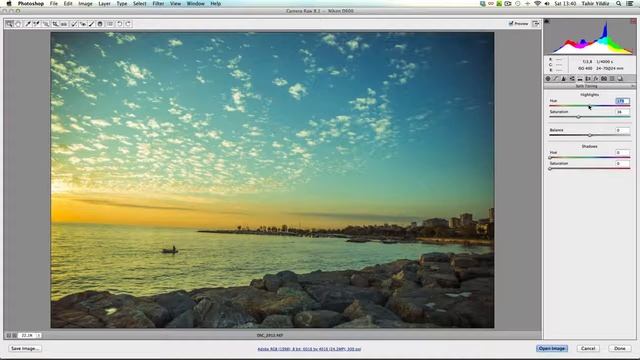Select the Adjustment Brush tool
The width and height of the screenshot is (640, 360).
[x=91, y=24]
